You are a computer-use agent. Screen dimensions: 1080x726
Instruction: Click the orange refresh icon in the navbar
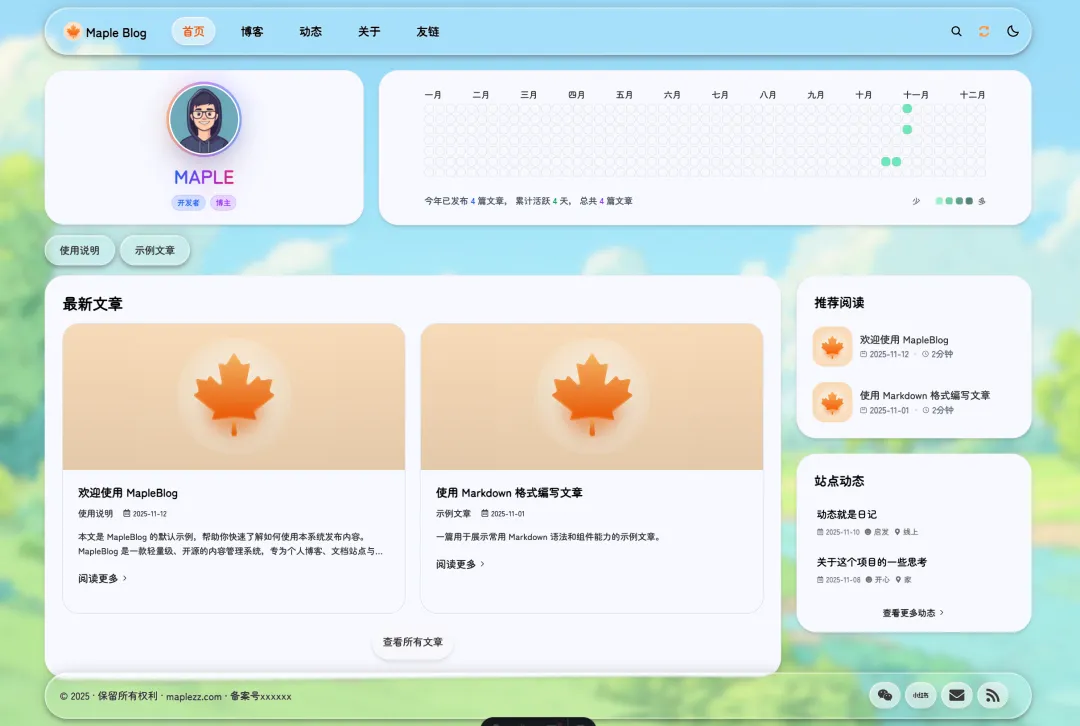tap(983, 31)
